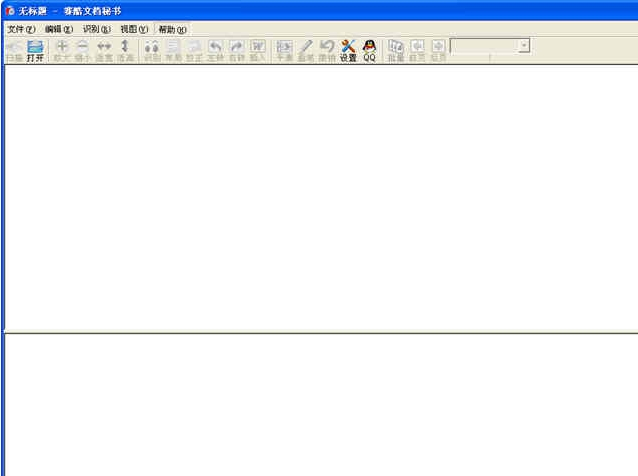Click the application icon in title bar
Screen dimensions: 638x476
point(10,11)
